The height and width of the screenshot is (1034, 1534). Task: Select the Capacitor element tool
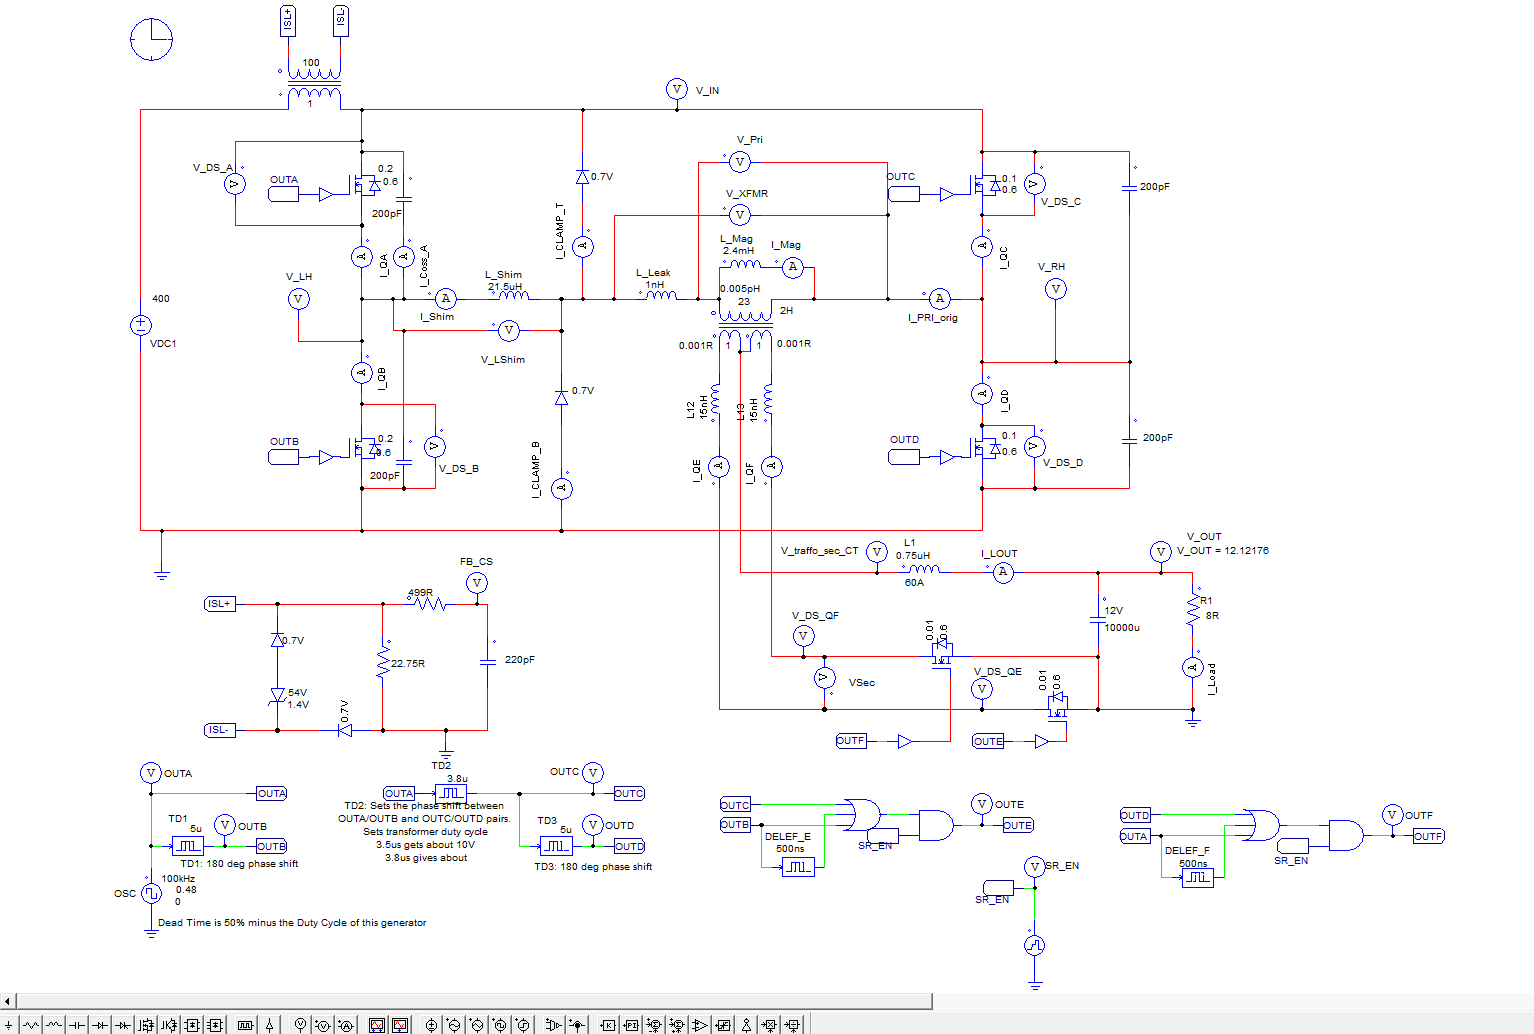coord(77,1024)
